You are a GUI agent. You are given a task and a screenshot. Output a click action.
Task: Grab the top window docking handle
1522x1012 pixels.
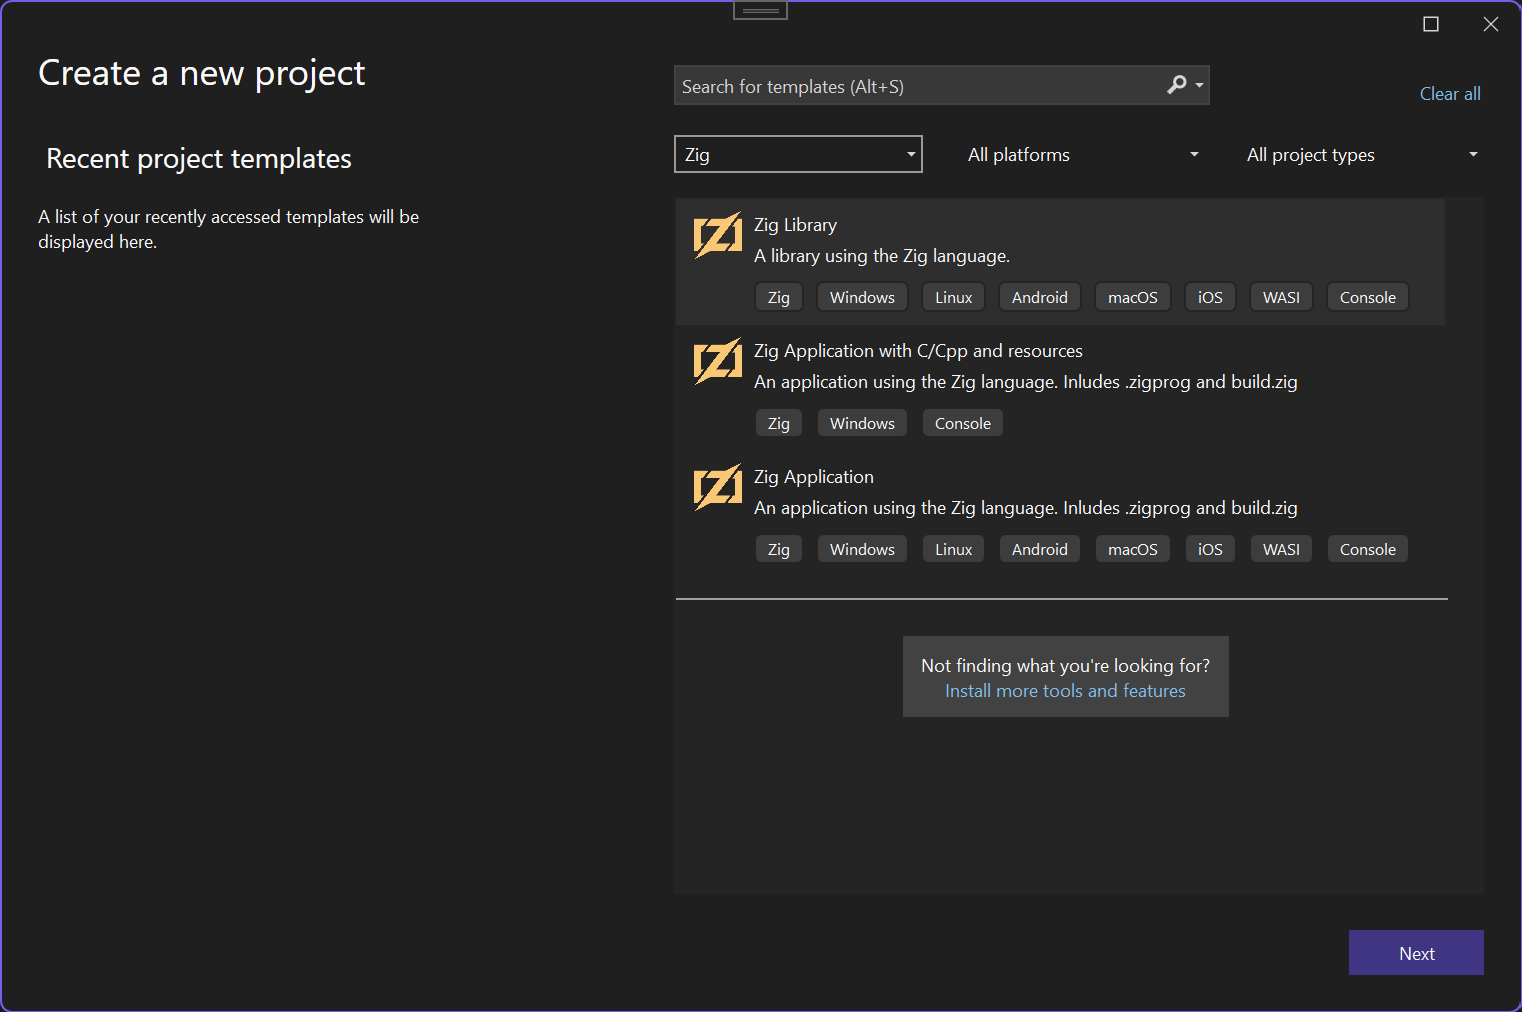(x=760, y=11)
